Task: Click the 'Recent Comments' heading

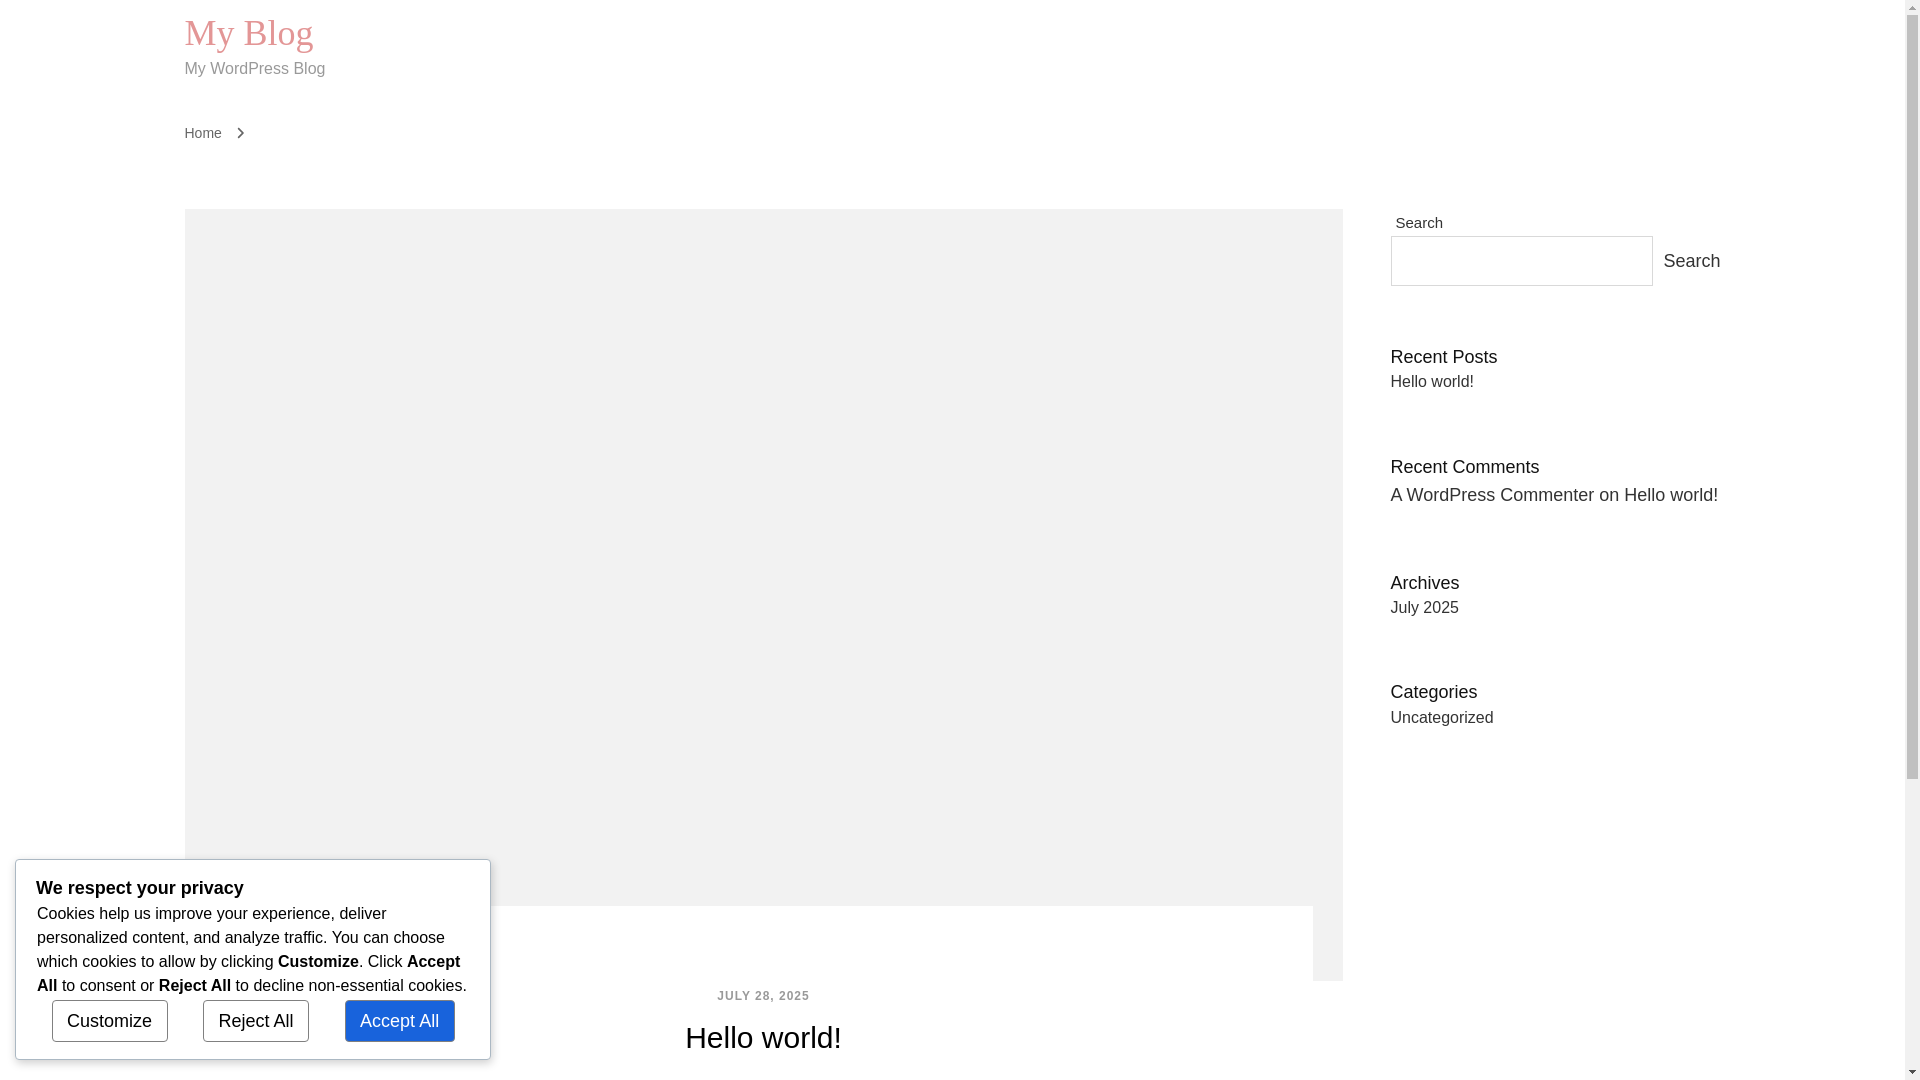Action: pos(1464,467)
